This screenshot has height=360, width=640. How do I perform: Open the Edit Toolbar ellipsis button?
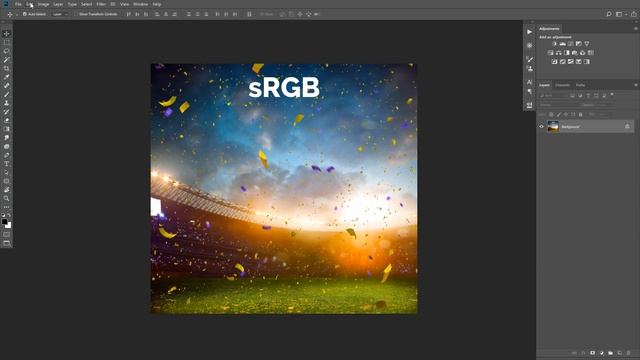[x=7, y=207]
